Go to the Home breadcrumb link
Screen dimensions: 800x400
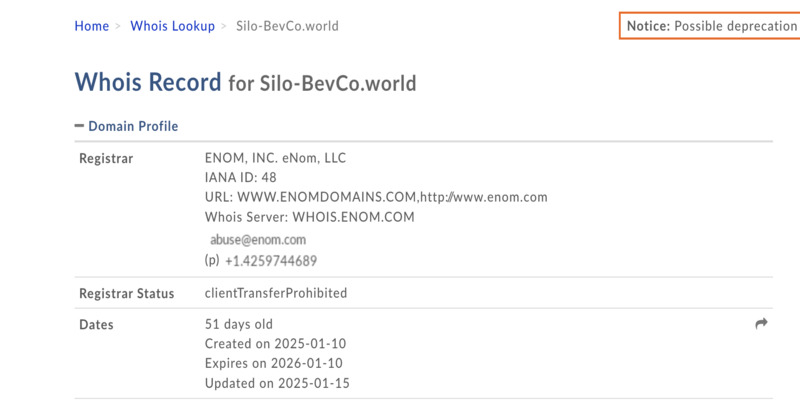point(91,26)
